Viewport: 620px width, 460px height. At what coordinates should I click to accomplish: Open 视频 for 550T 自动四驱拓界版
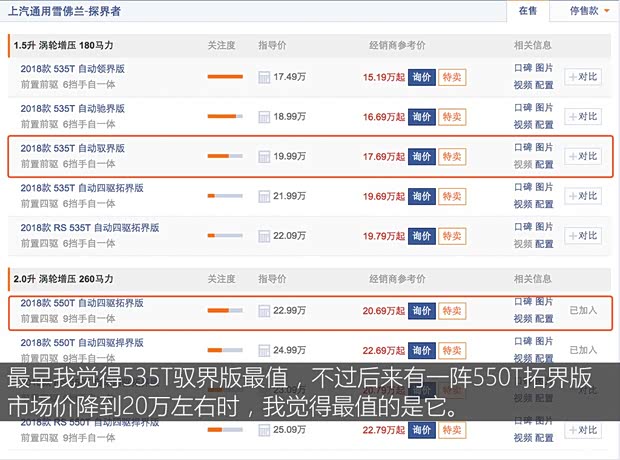tap(523, 319)
